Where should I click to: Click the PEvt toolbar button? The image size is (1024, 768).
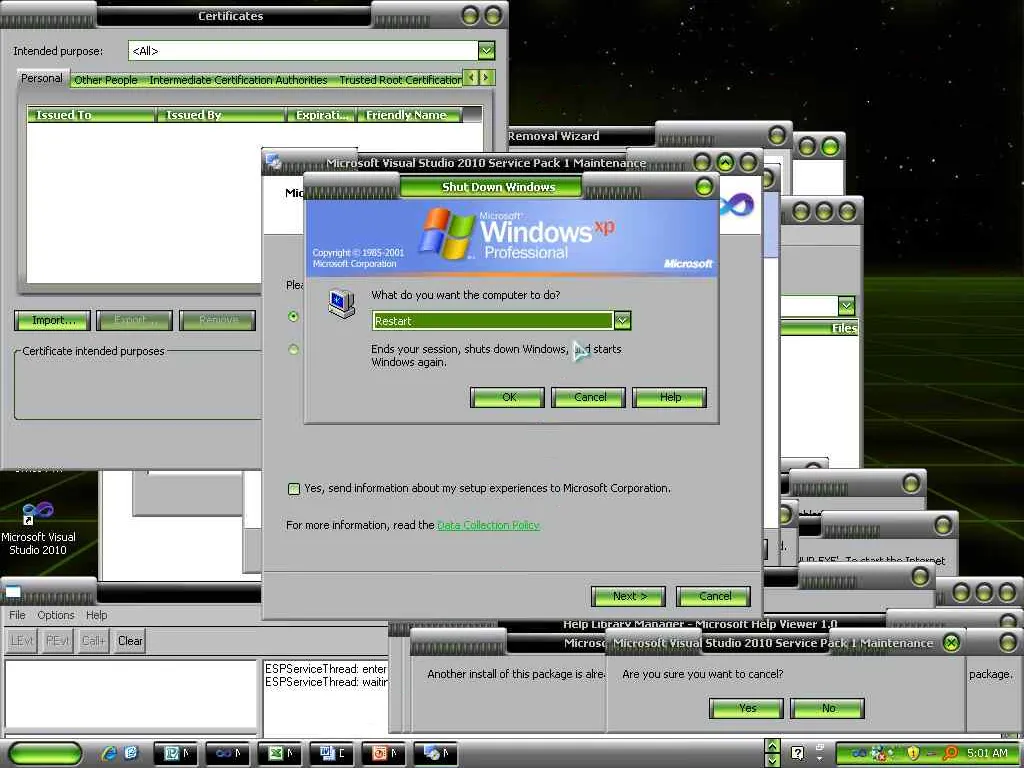(57, 641)
